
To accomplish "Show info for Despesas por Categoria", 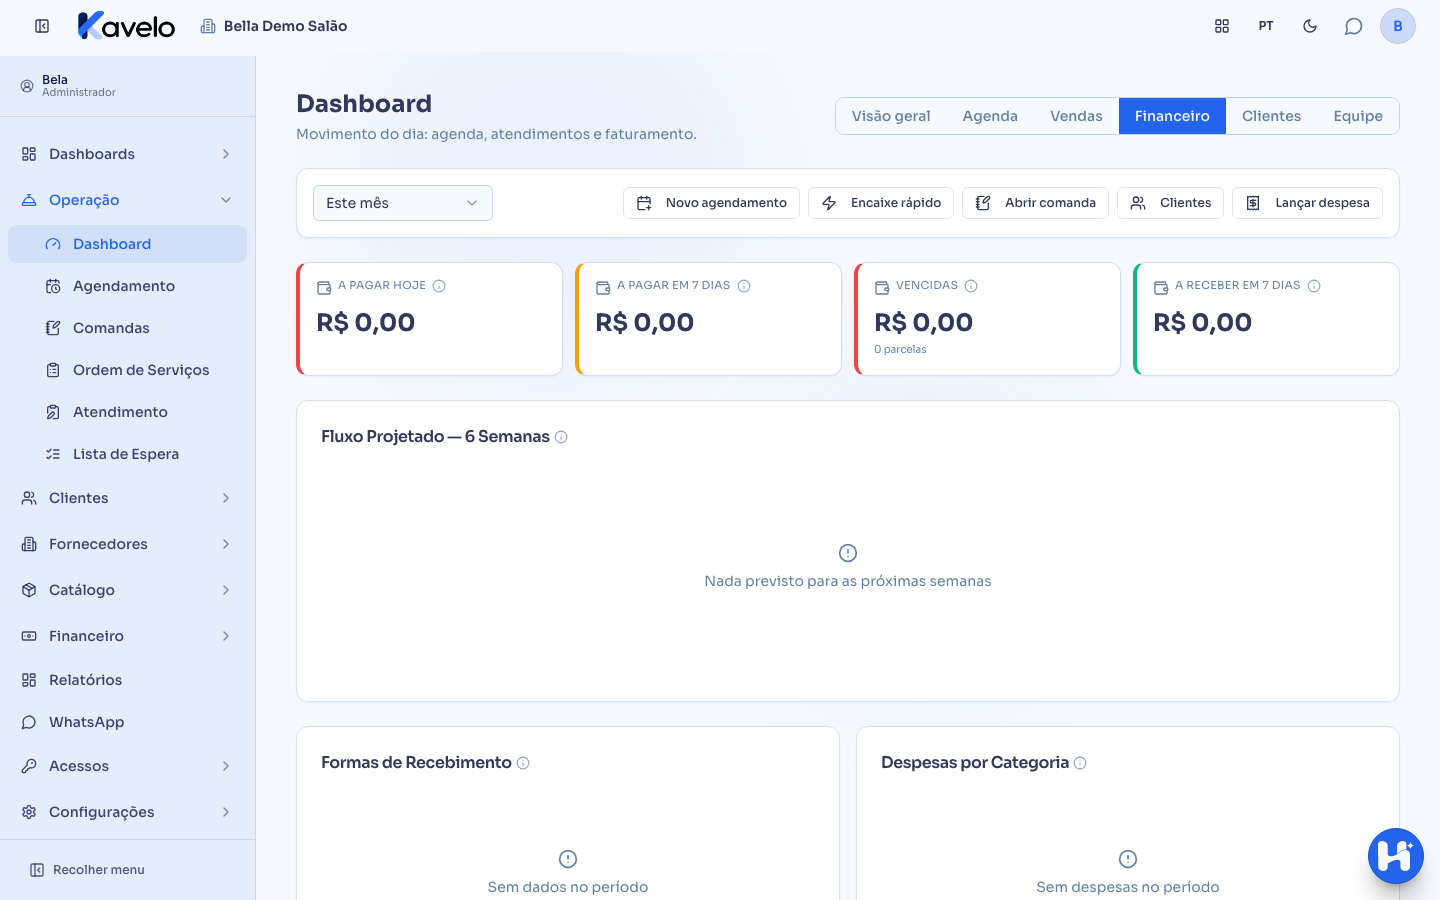I will pos(1080,763).
